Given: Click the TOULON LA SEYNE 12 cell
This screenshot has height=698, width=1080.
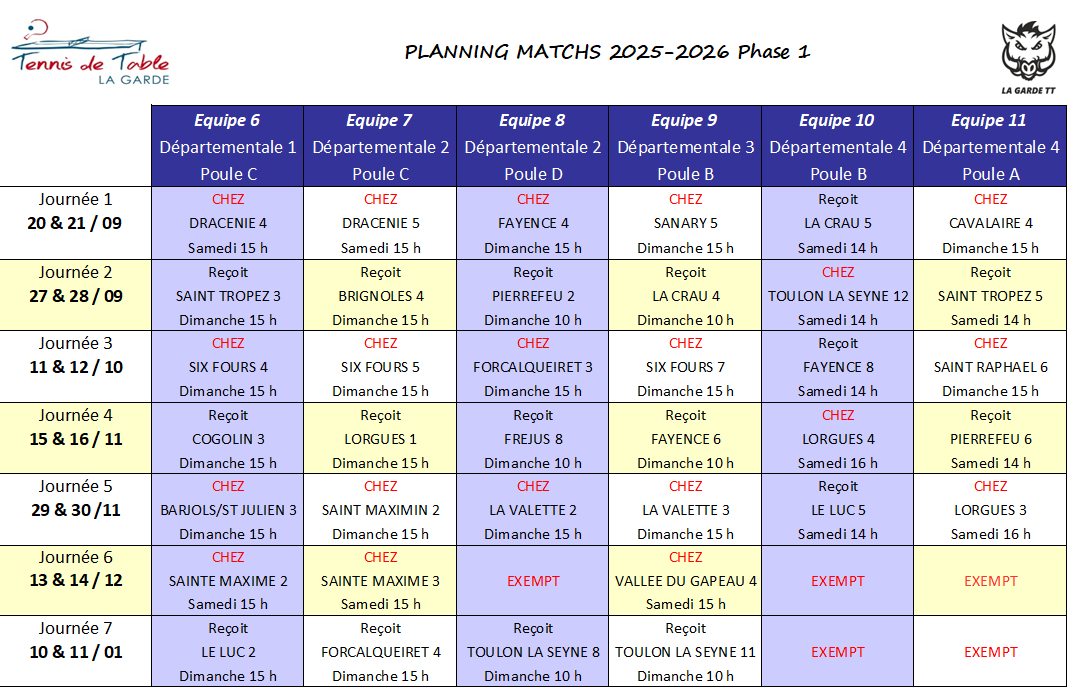Looking at the screenshot, I should (x=838, y=296).
